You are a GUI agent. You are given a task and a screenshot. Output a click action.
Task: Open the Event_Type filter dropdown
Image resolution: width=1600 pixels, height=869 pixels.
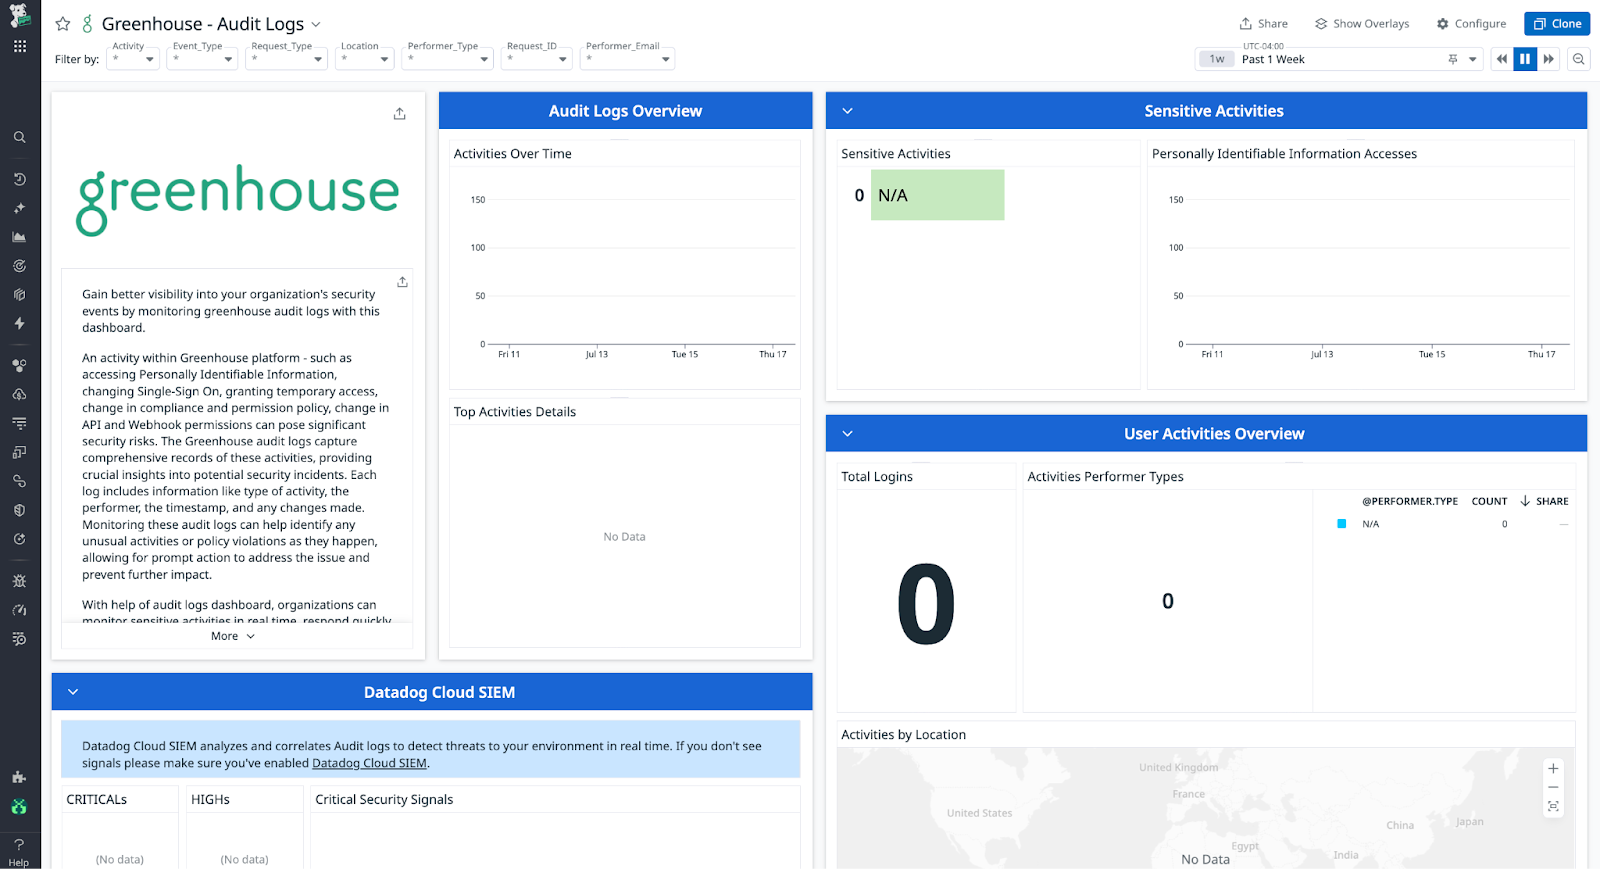pyautogui.click(x=203, y=59)
